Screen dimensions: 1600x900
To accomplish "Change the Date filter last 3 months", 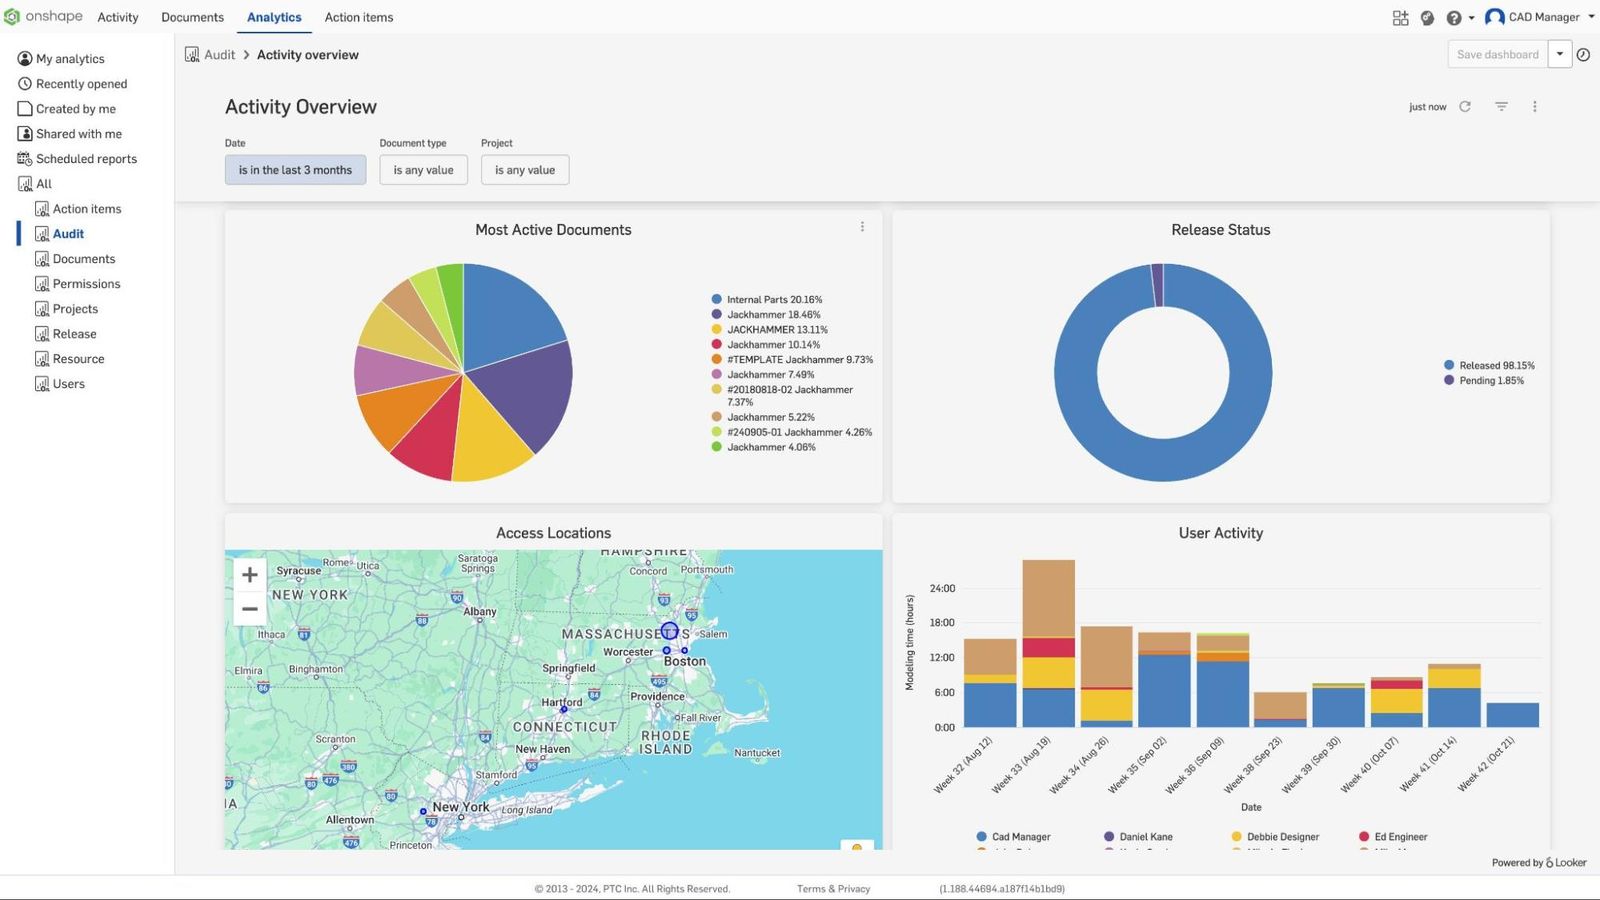I will [295, 170].
